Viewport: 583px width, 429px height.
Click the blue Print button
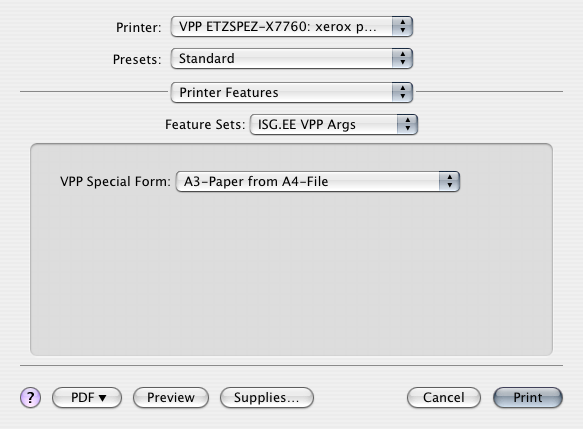click(x=528, y=397)
